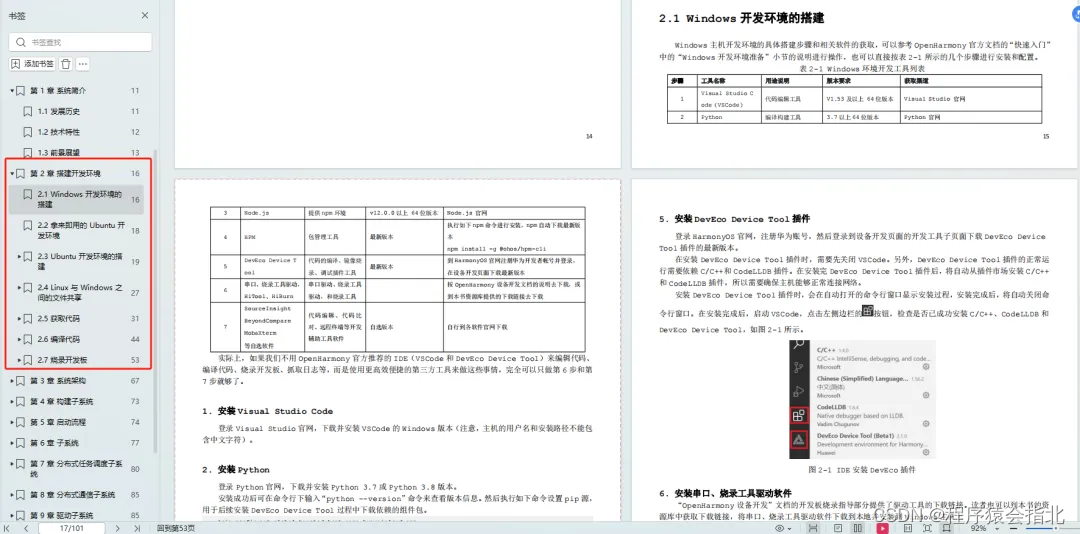
Task: Click bookmark icon beside 第 3 章 系统架构
Action: coord(21,380)
